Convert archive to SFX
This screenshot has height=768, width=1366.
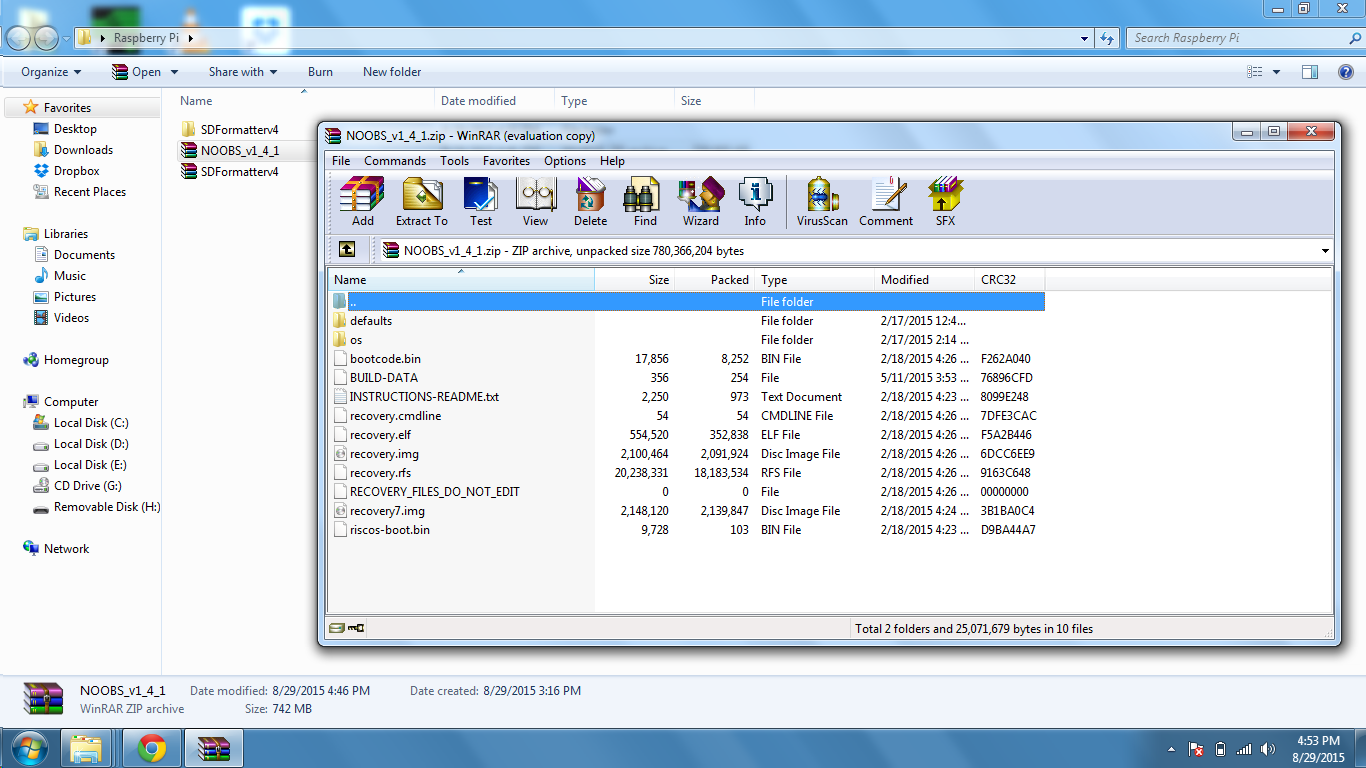pyautogui.click(x=945, y=201)
